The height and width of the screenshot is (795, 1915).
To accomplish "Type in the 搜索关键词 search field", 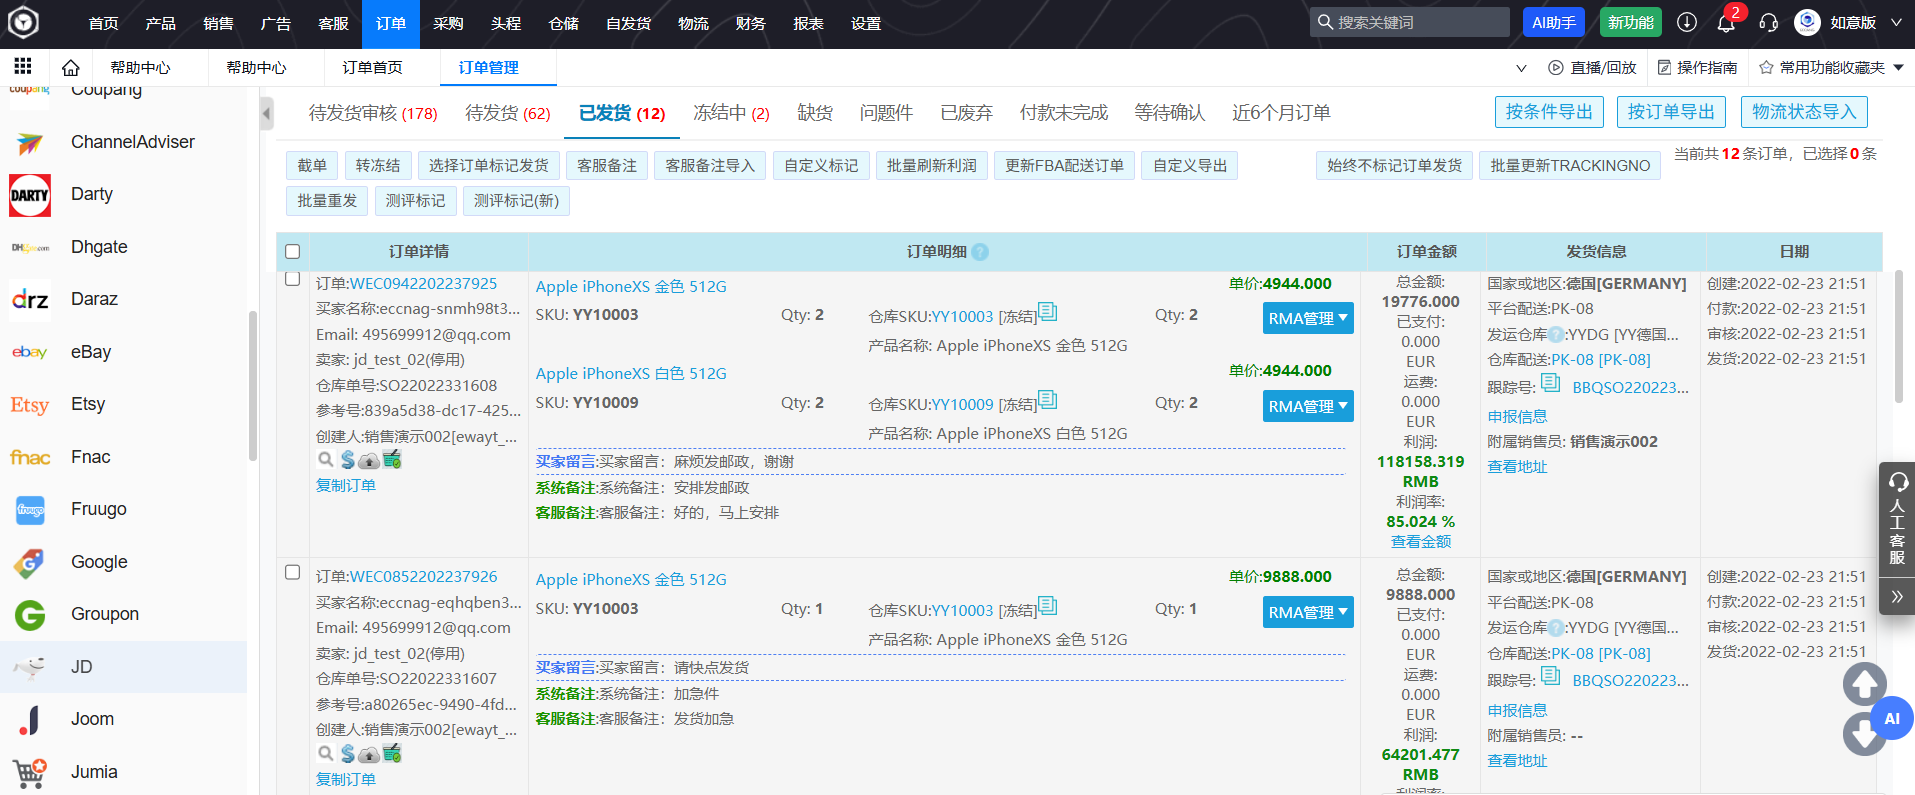I will [1419, 22].
